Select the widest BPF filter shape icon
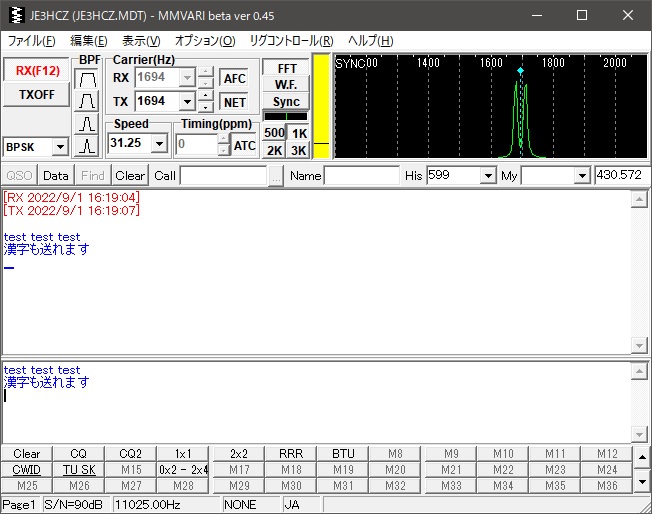This screenshot has height=514, width=652. click(x=88, y=79)
